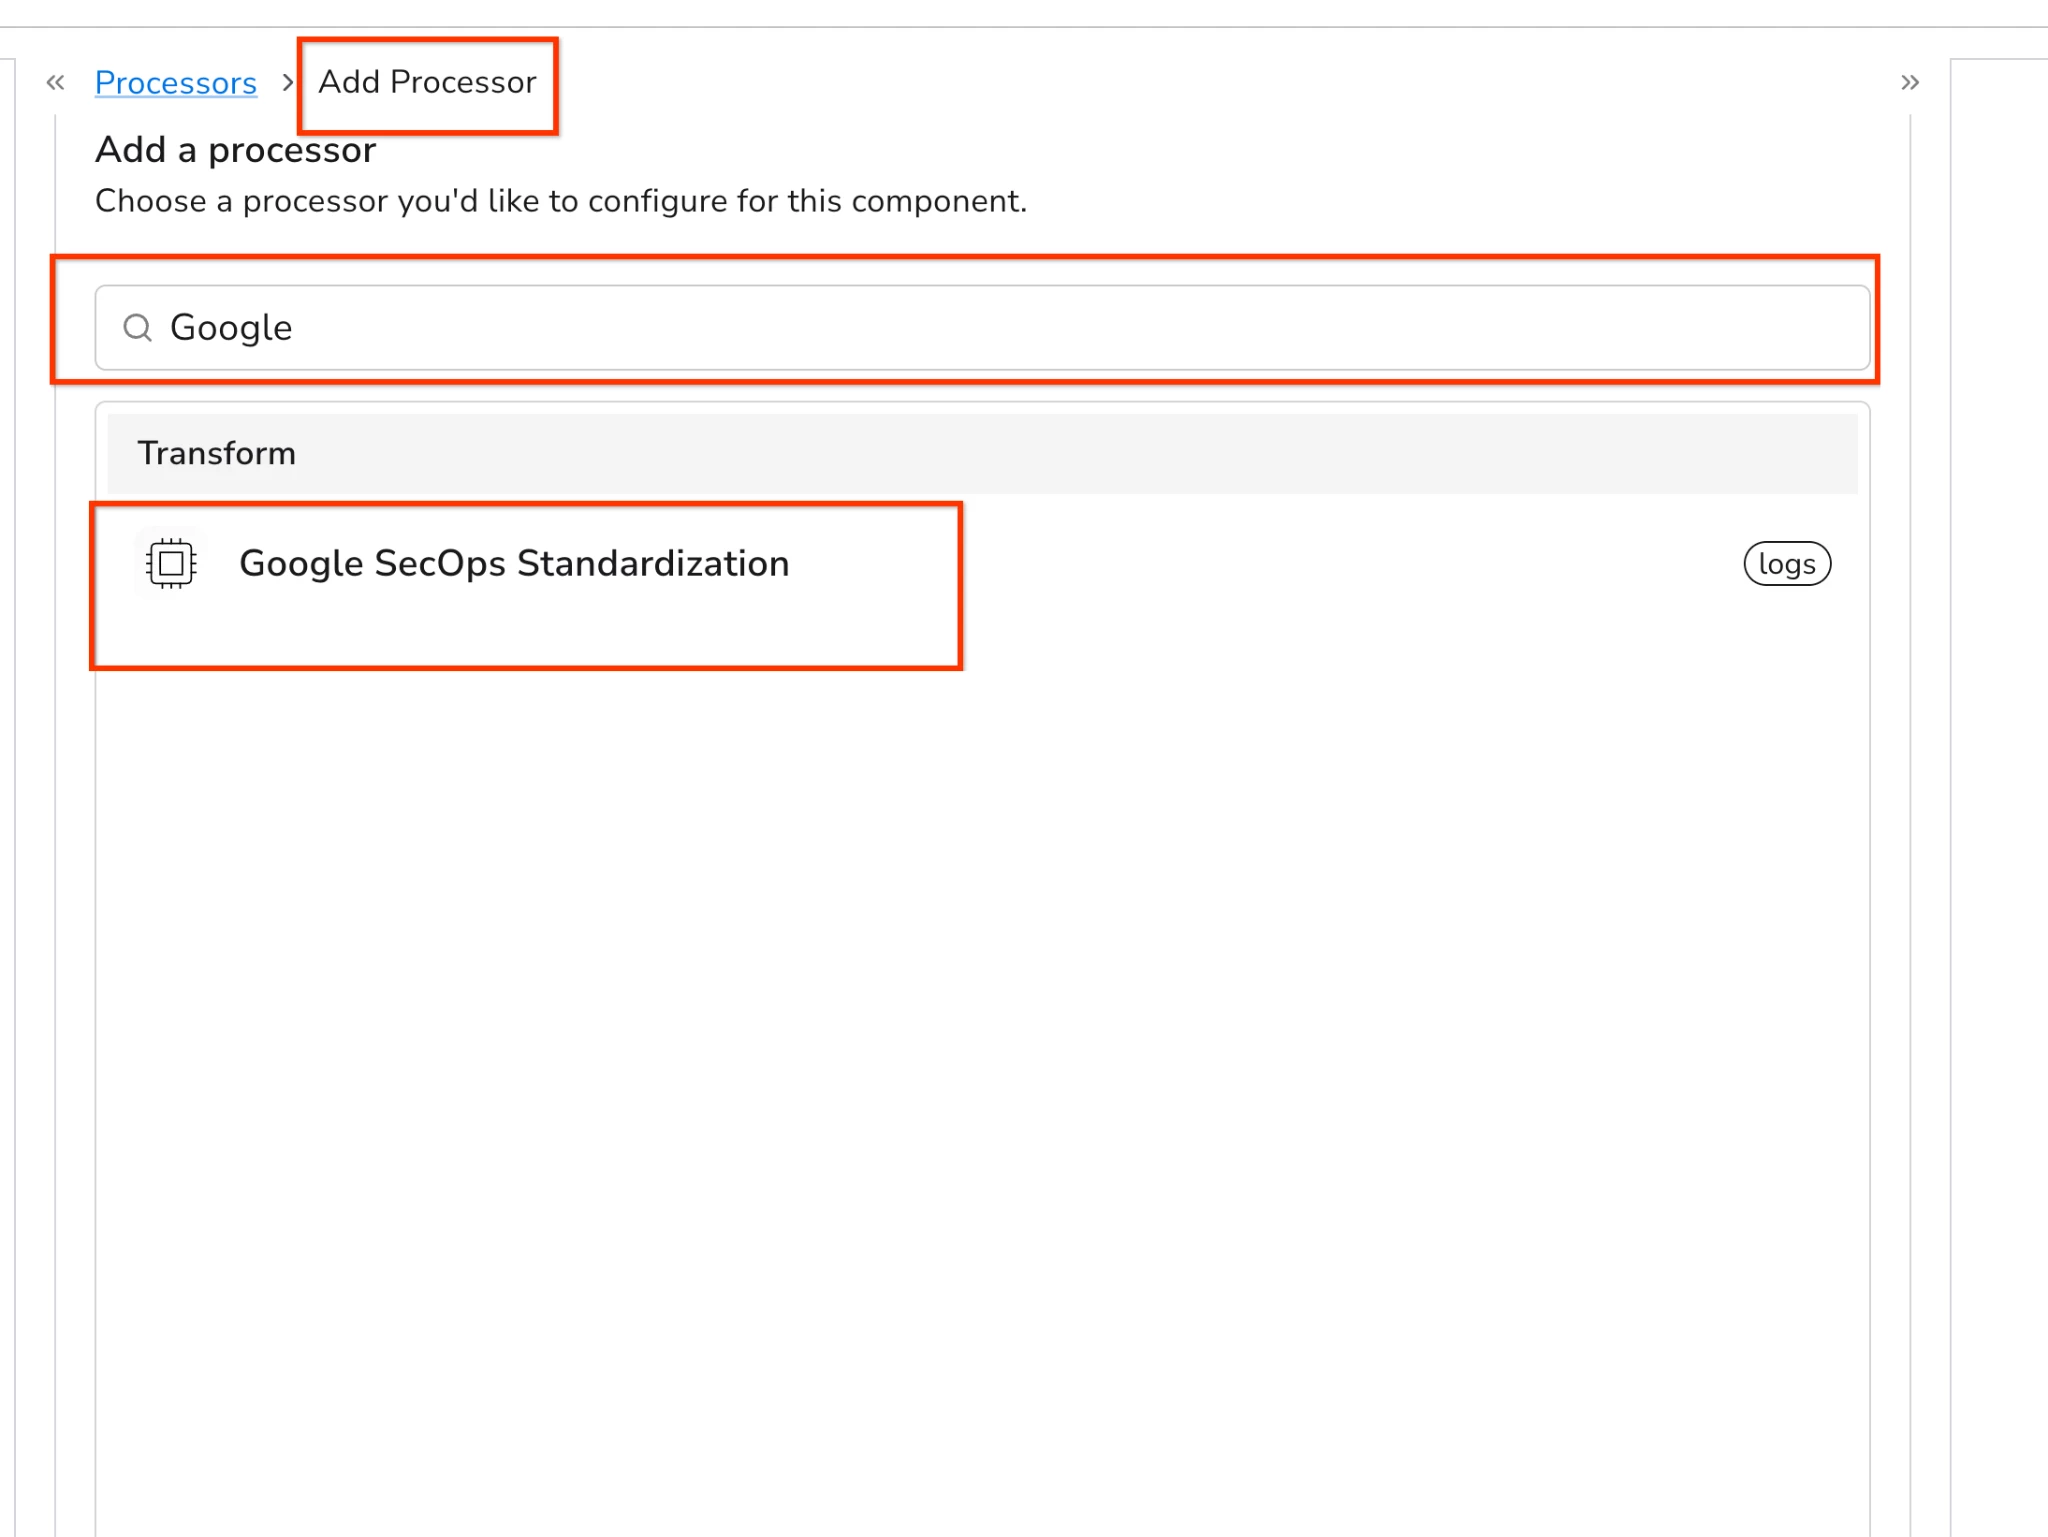Screen dimensions: 2048x1537
Task: Click the word Google in search box
Action: pos(231,328)
